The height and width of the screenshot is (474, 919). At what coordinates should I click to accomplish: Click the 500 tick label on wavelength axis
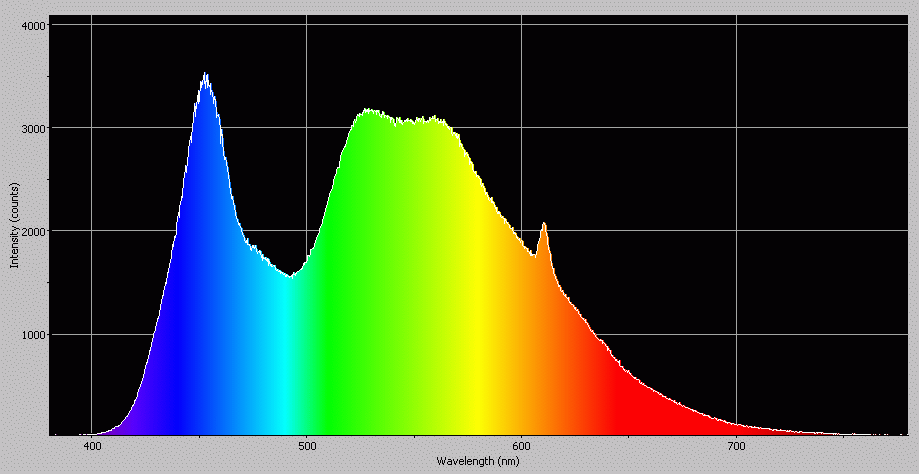(x=307, y=446)
